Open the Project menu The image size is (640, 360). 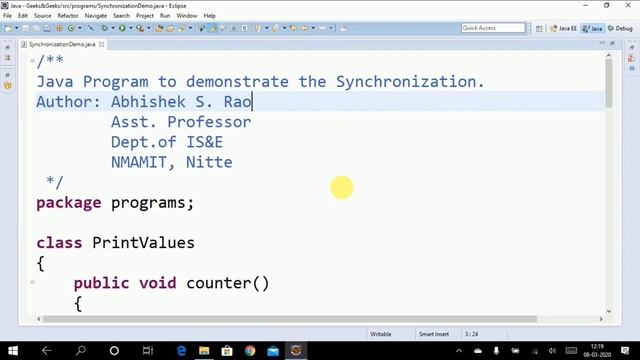click(145, 16)
